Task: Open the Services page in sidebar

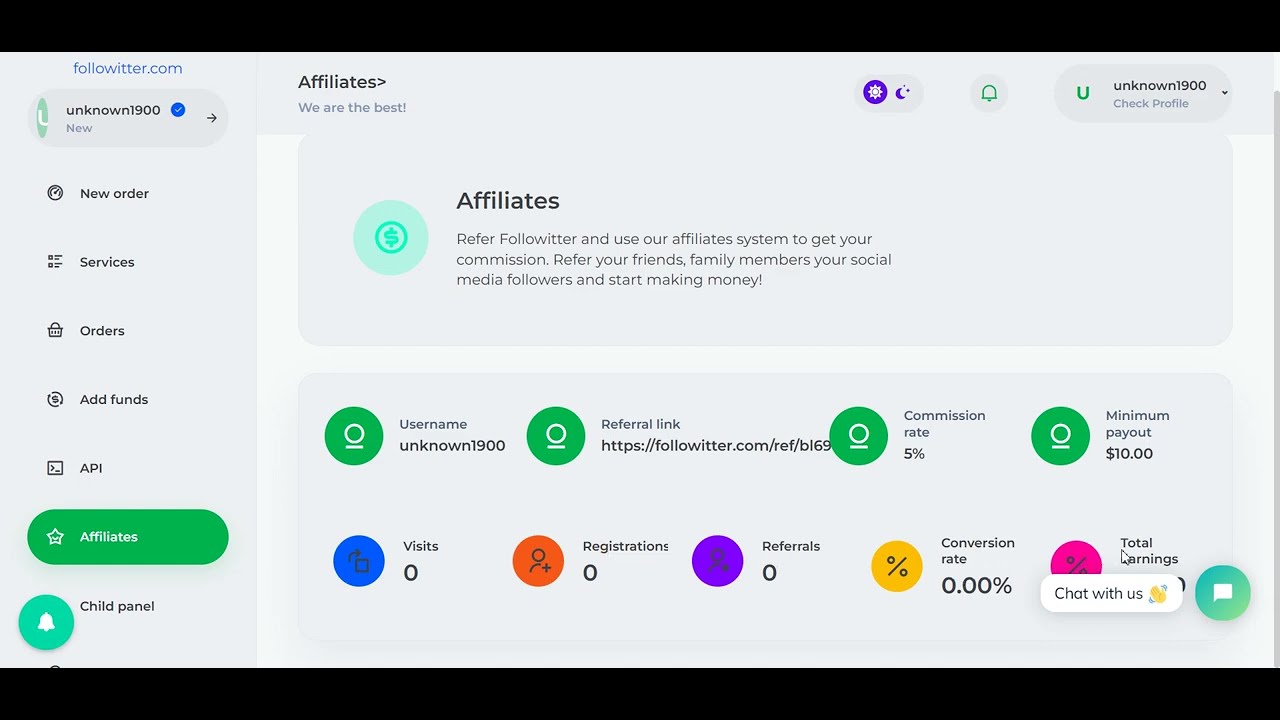Action: 128,262
